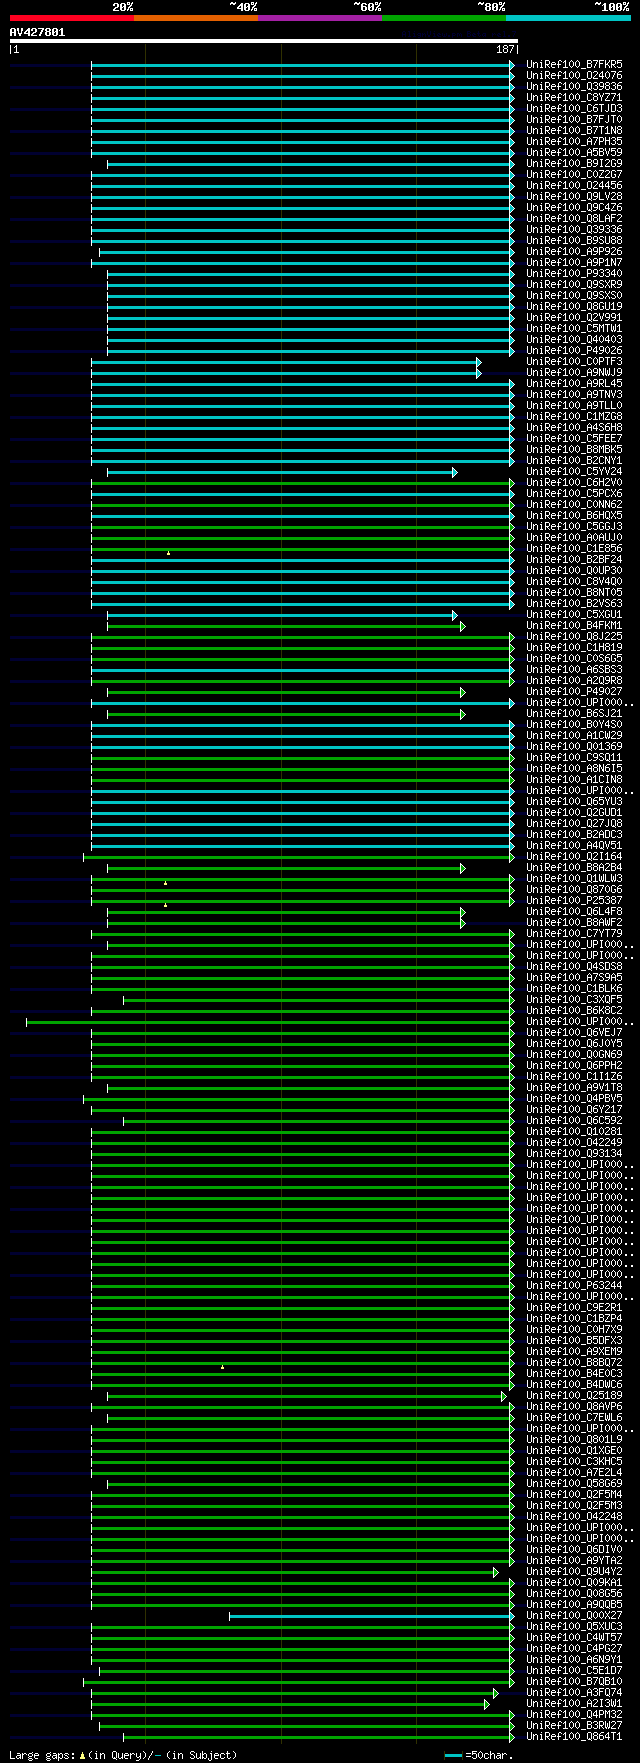Select hit label UniRef100_Q8J225
This screenshot has height=1763, width=640.
pyautogui.click(x=574, y=637)
